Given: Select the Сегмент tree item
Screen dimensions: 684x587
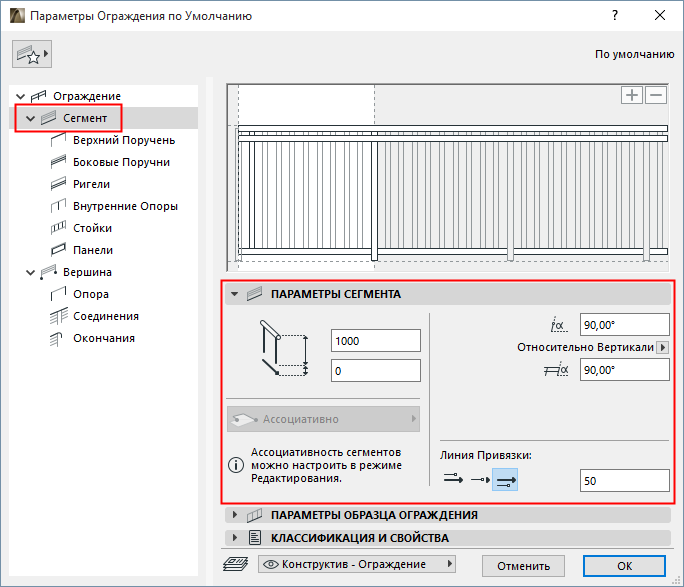Looking at the screenshot, I should (x=85, y=118).
